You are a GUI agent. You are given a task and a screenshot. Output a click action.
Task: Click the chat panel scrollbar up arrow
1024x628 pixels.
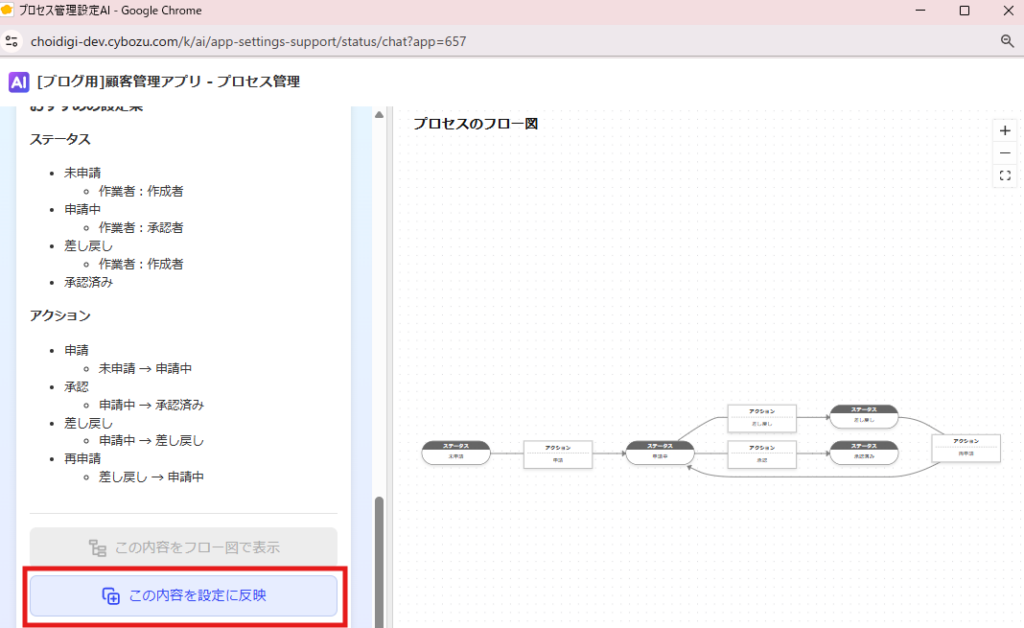[x=379, y=115]
